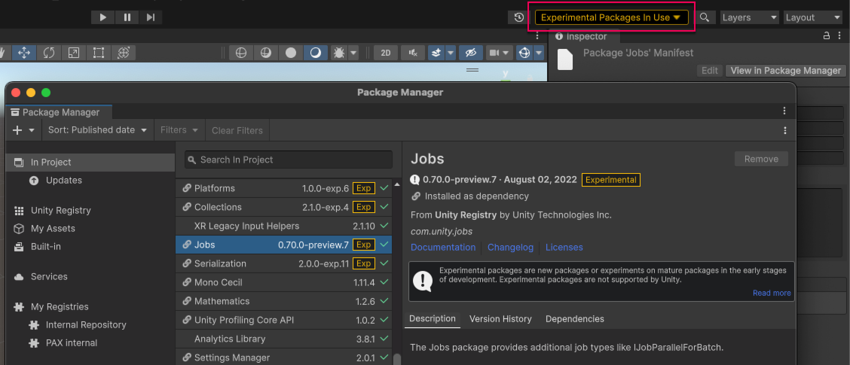
Task: Switch to the Version History tab
Action: click(x=500, y=319)
